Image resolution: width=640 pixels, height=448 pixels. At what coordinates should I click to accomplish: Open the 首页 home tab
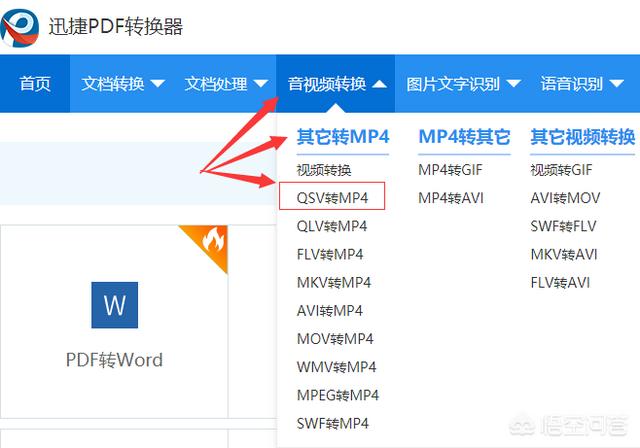(x=35, y=83)
